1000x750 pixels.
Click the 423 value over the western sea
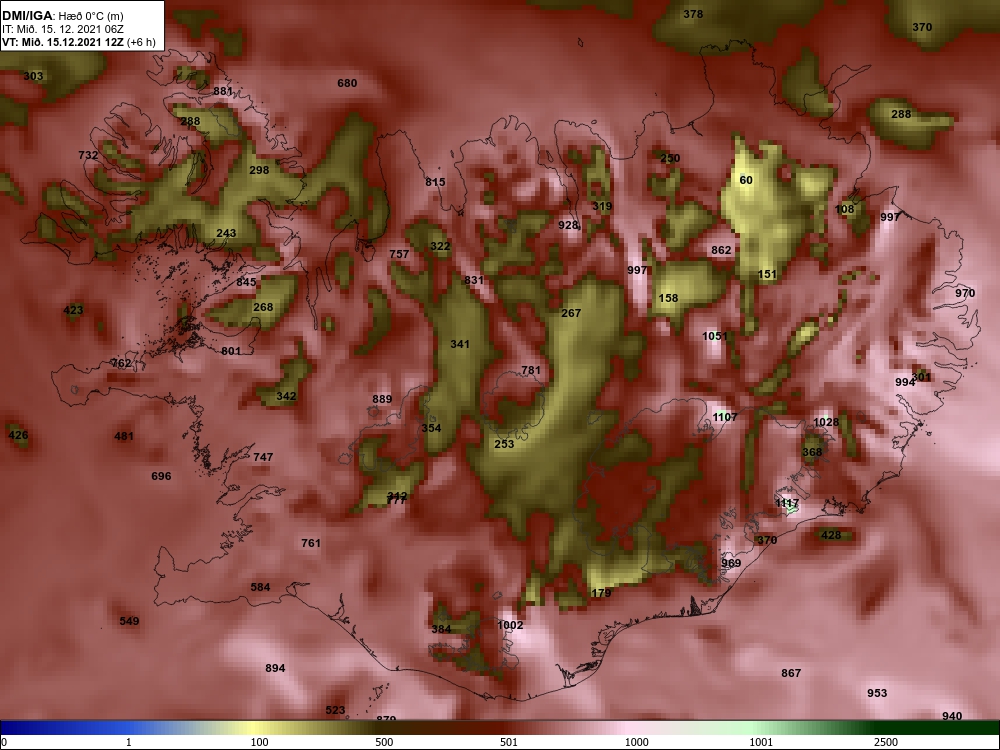tap(73, 311)
